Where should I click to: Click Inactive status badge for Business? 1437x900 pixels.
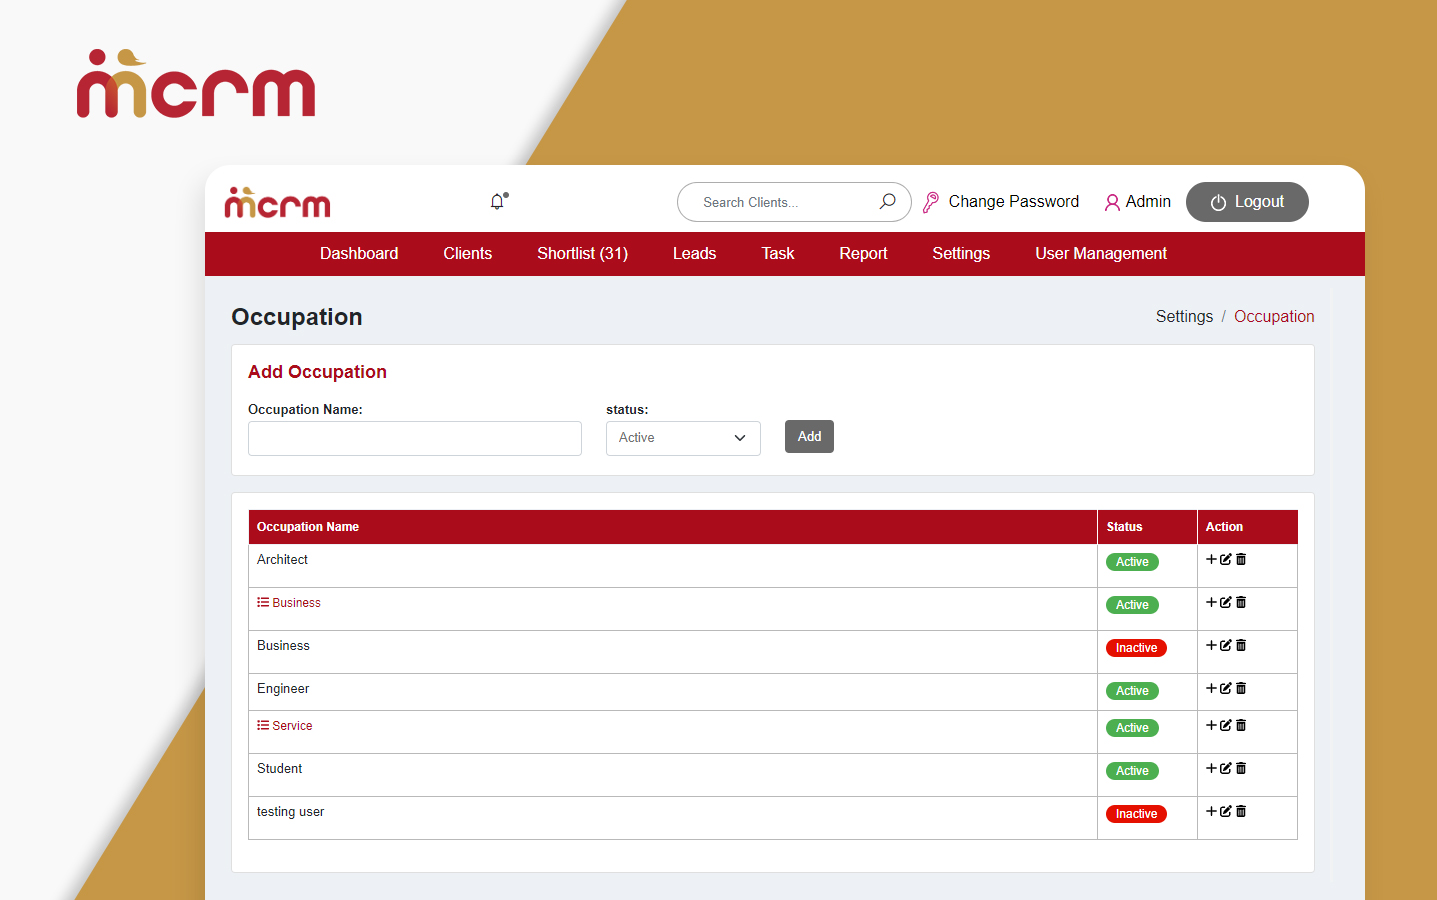[1136, 648]
